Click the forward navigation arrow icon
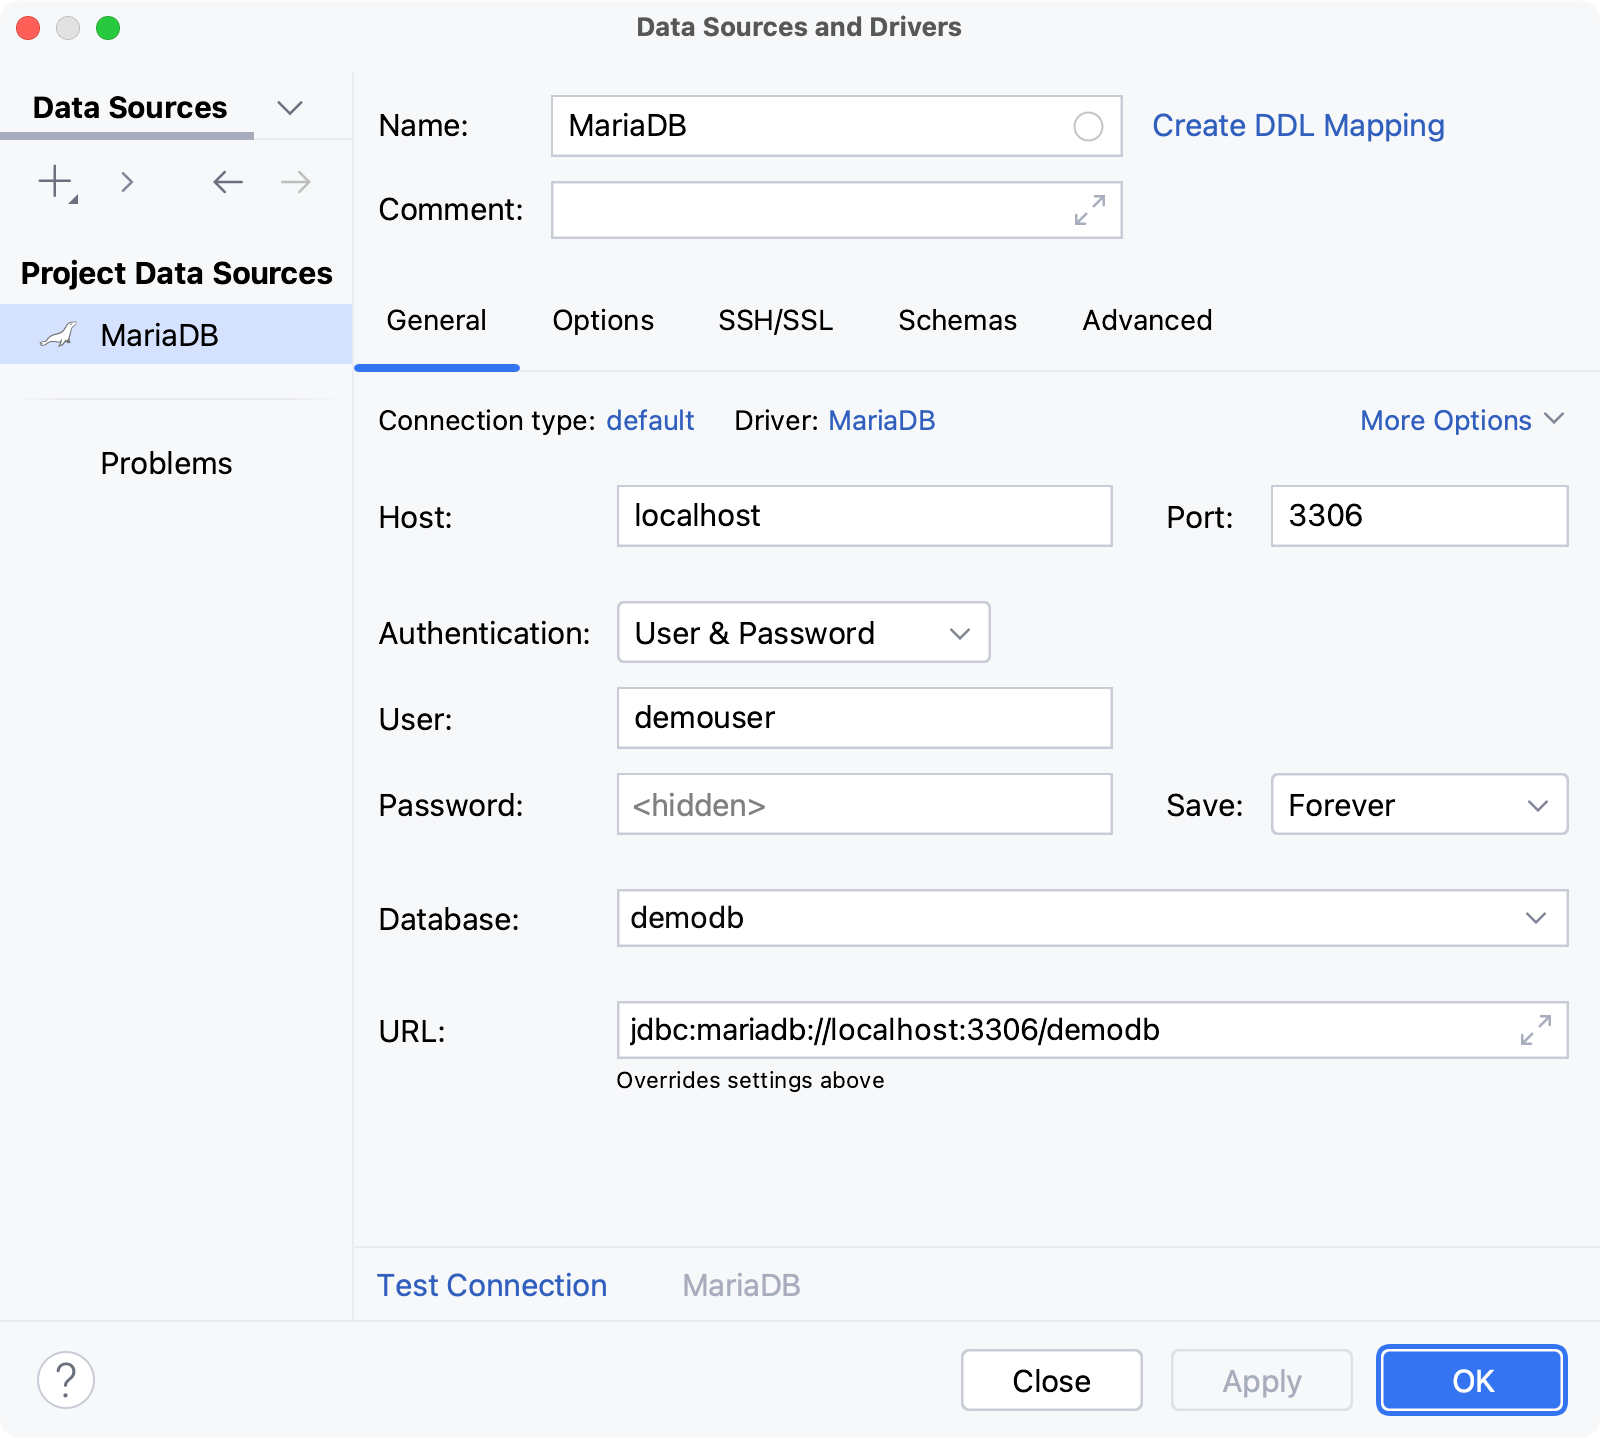Viewport: 1600px width, 1438px height. point(293,182)
